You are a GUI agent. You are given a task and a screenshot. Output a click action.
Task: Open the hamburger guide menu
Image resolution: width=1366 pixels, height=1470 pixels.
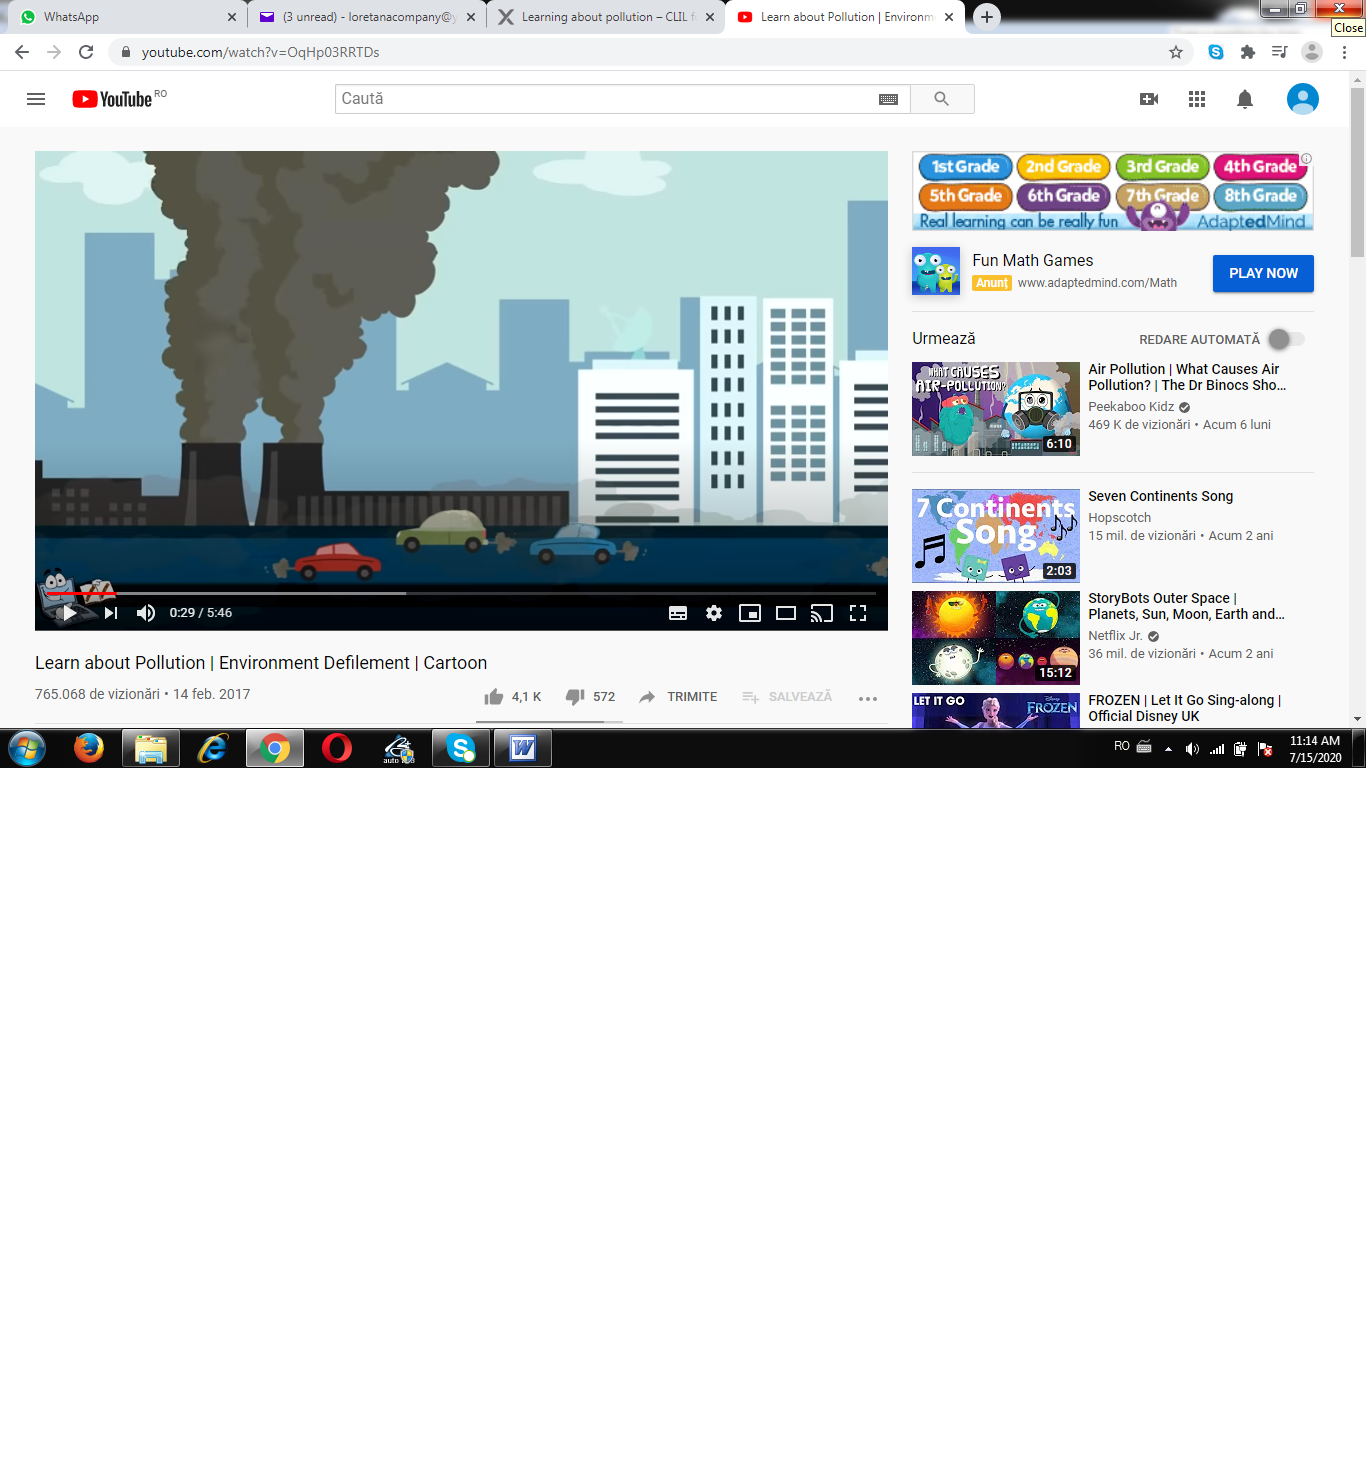pyautogui.click(x=36, y=99)
